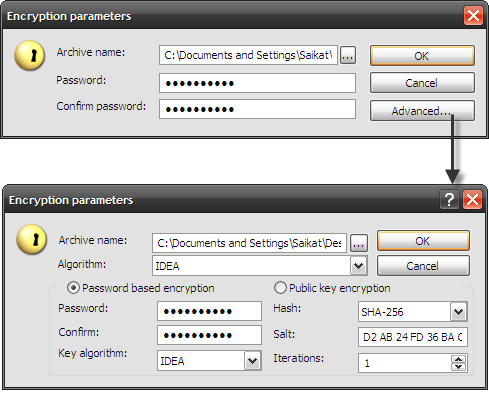Close the upper Encryption parameters dialog
Viewport: 489px width, 394px height.
pyautogui.click(x=473, y=16)
